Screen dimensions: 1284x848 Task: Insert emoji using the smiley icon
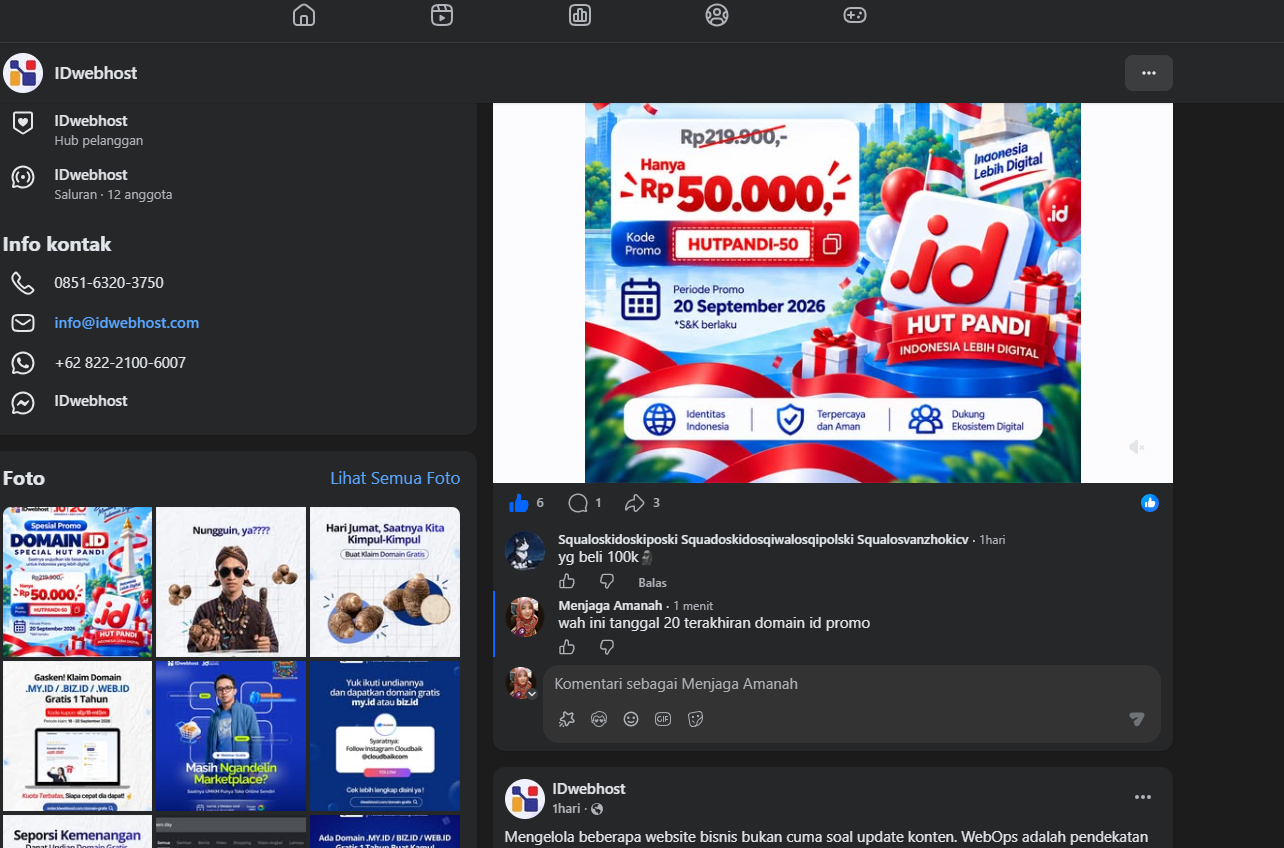[x=631, y=719]
